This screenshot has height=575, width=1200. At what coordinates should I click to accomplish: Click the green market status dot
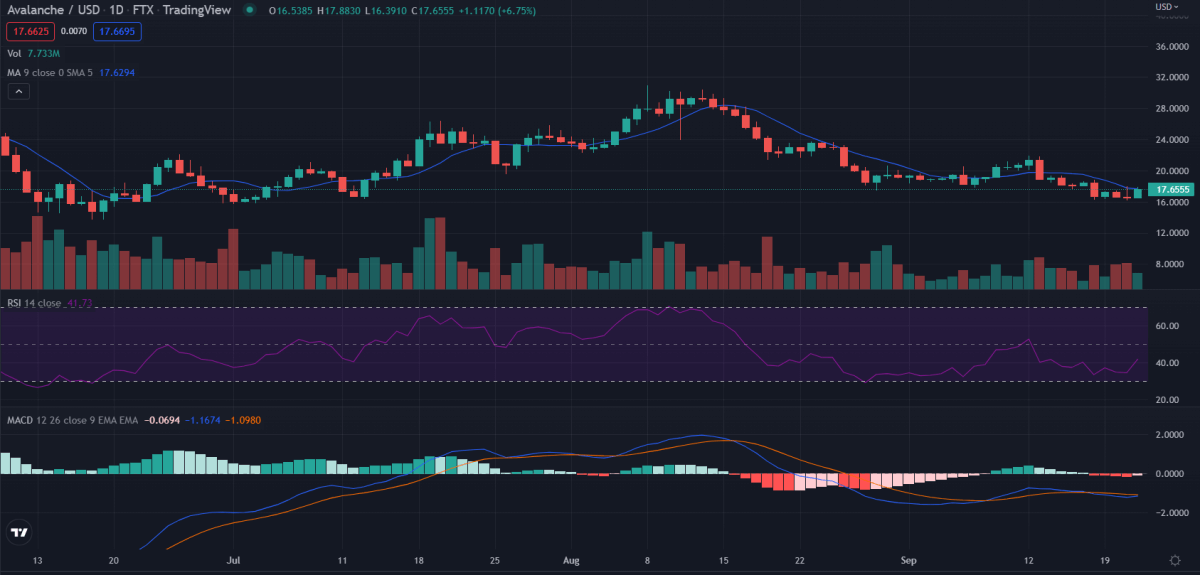click(x=249, y=11)
